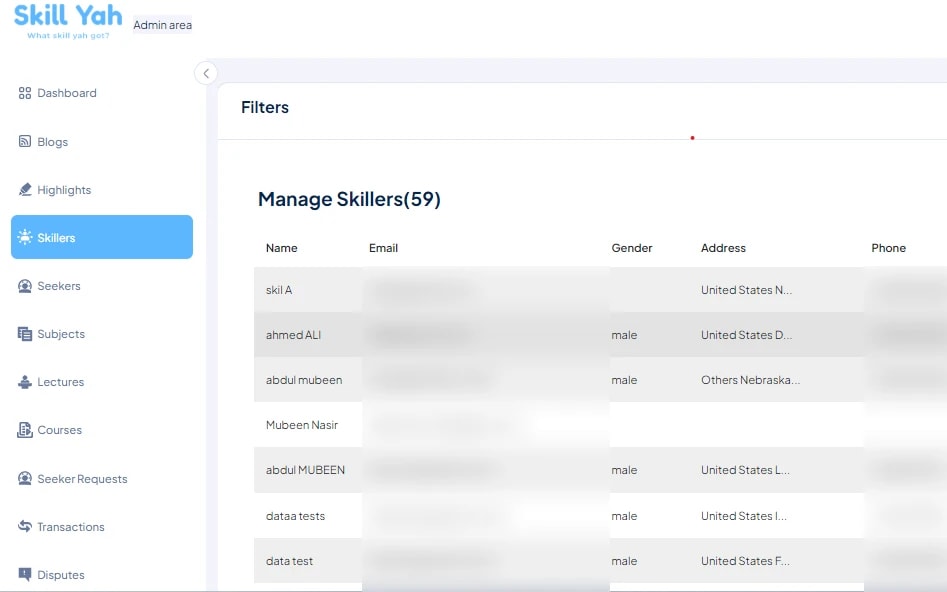Click the Gender column header
The height and width of the screenshot is (592, 947).
coord(632,248)
